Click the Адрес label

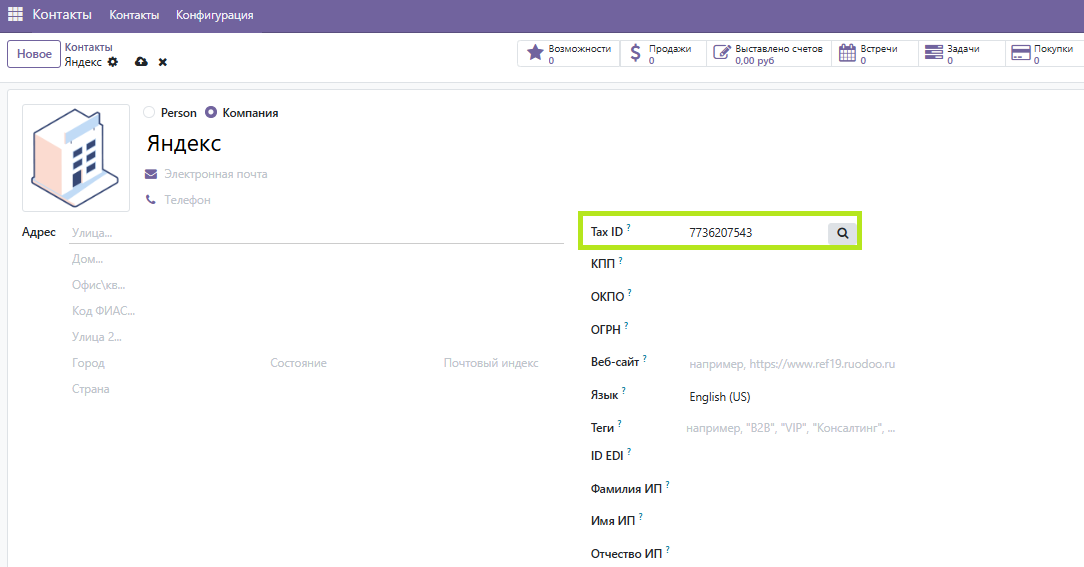click(x=39, y=232)
